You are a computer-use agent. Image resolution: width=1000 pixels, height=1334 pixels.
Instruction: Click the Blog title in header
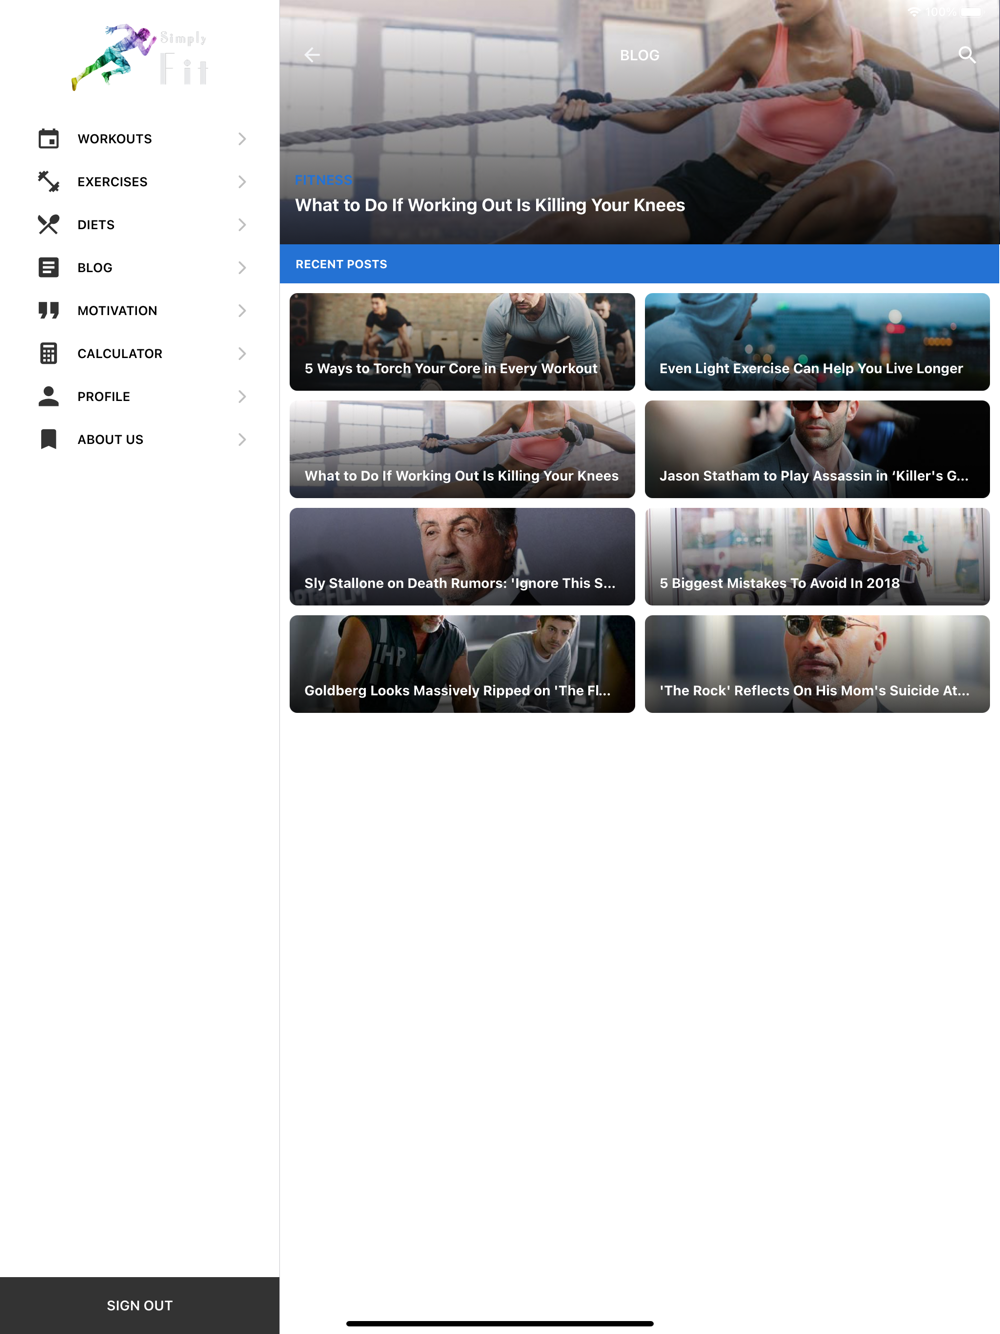pos(640,55)
